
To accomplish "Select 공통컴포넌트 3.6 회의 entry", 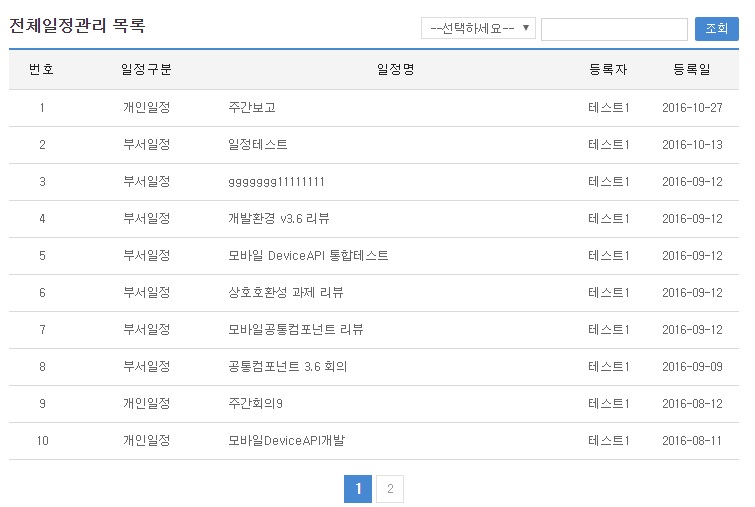I will coord(288,366).
